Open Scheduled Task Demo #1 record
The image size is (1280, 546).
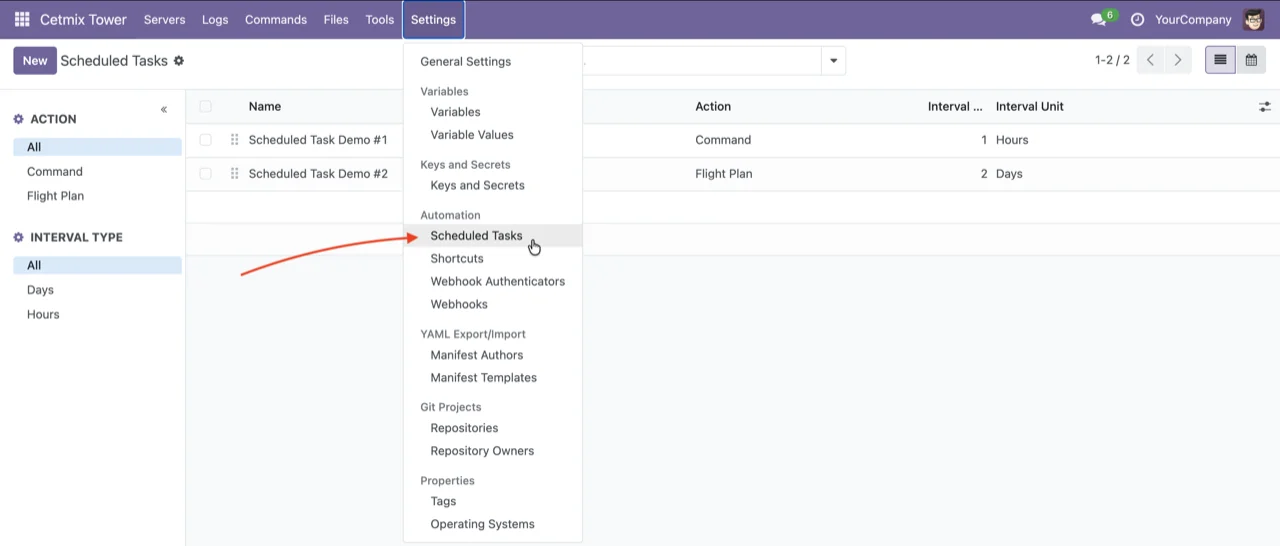click(x=318, y=140)
